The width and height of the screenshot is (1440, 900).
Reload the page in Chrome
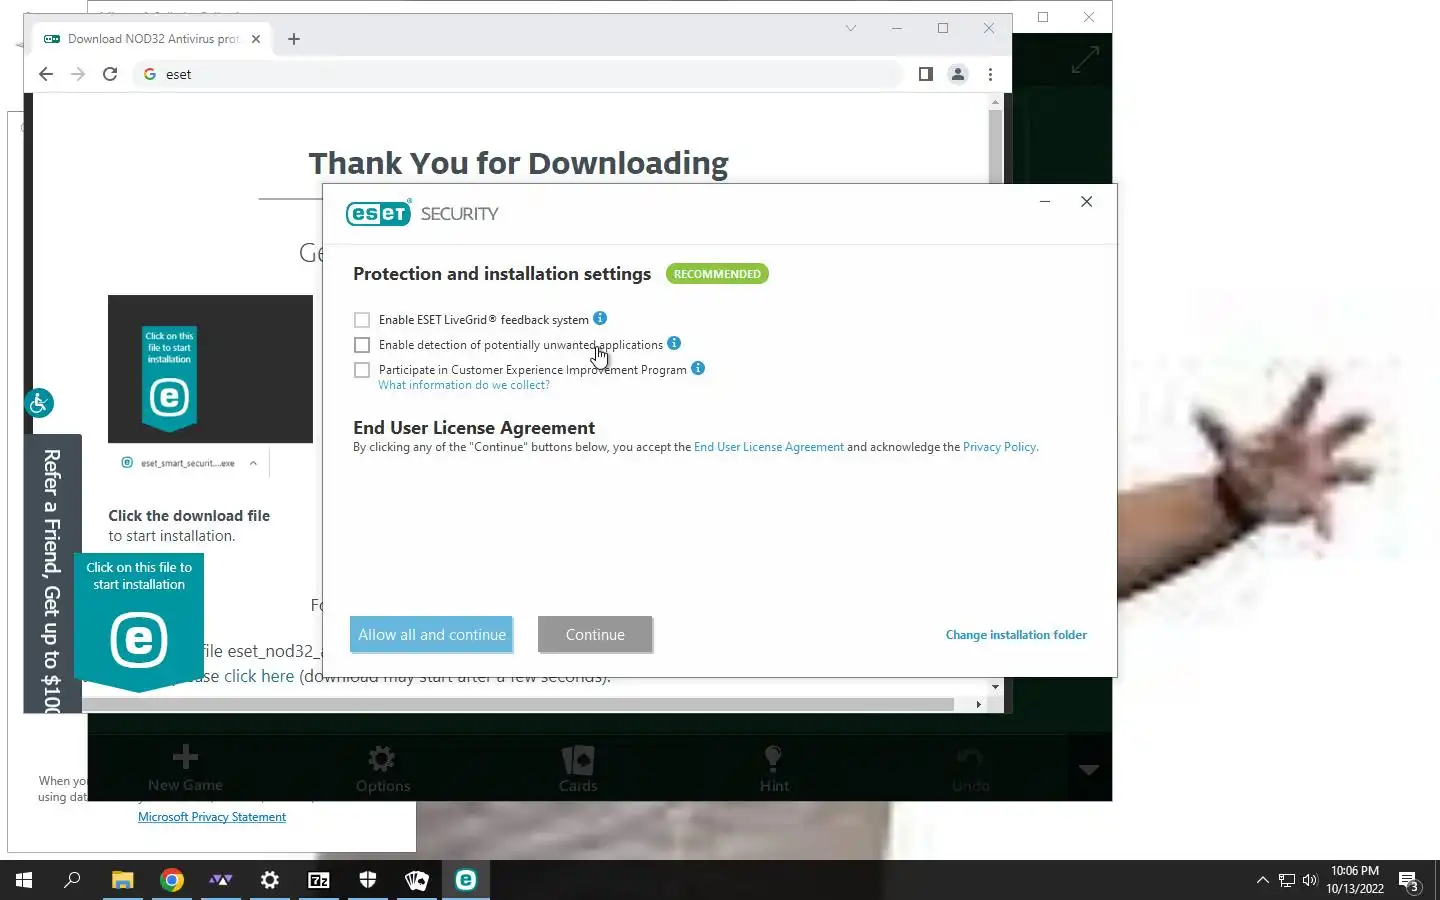[x=110, y=74]
